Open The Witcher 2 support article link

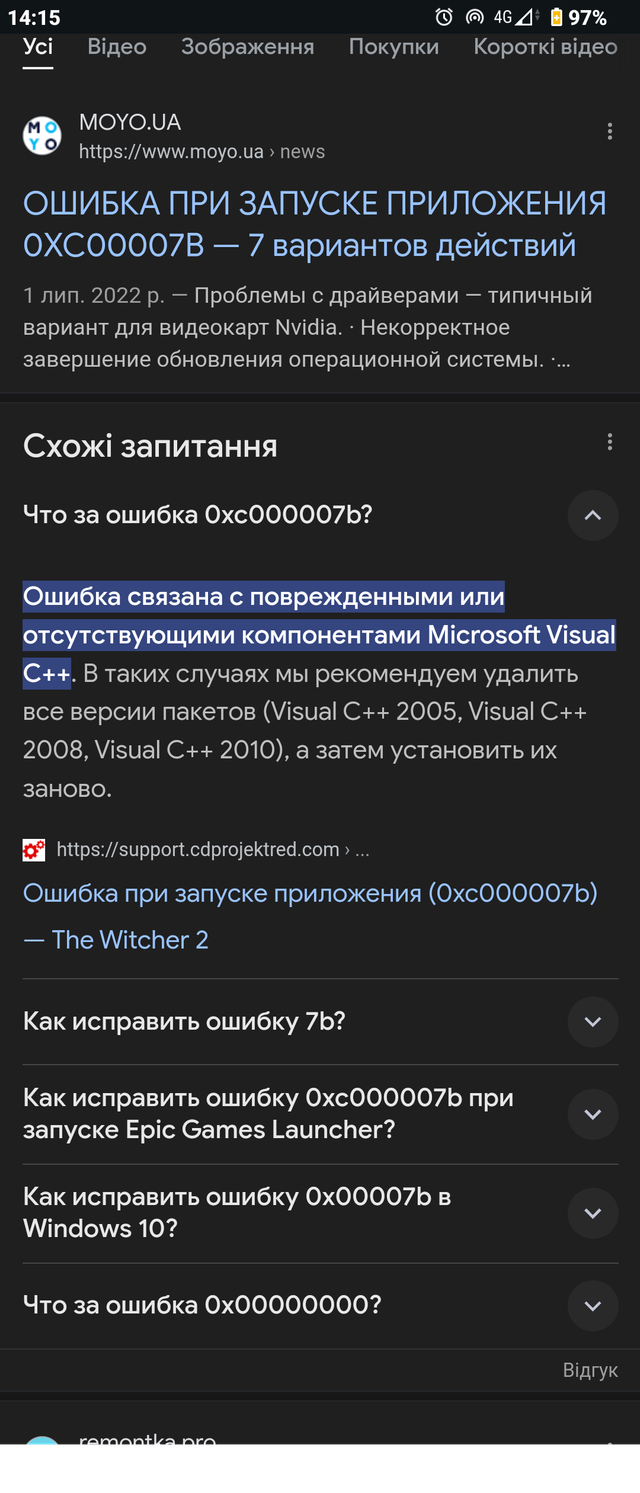311,916
